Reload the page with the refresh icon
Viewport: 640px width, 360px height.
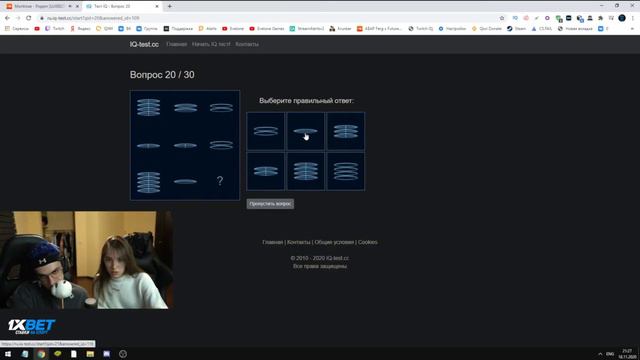pyautogui.click(x=29, y=18)
